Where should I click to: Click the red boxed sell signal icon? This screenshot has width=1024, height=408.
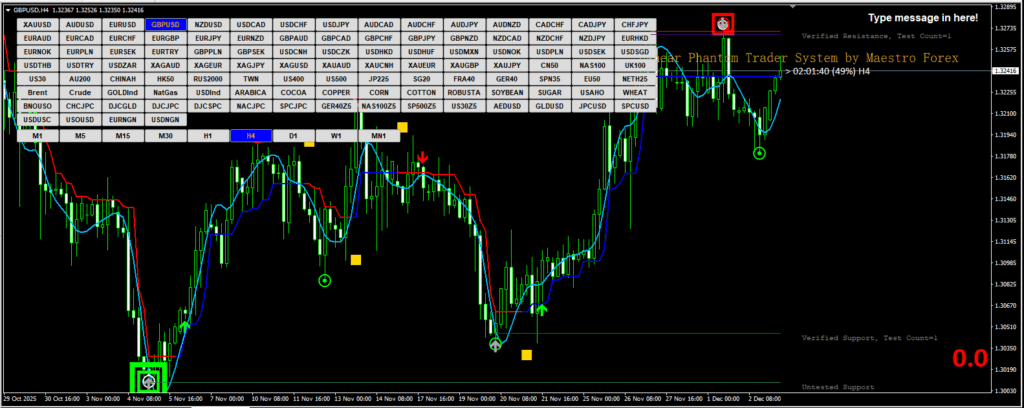[x=722, y=23]
